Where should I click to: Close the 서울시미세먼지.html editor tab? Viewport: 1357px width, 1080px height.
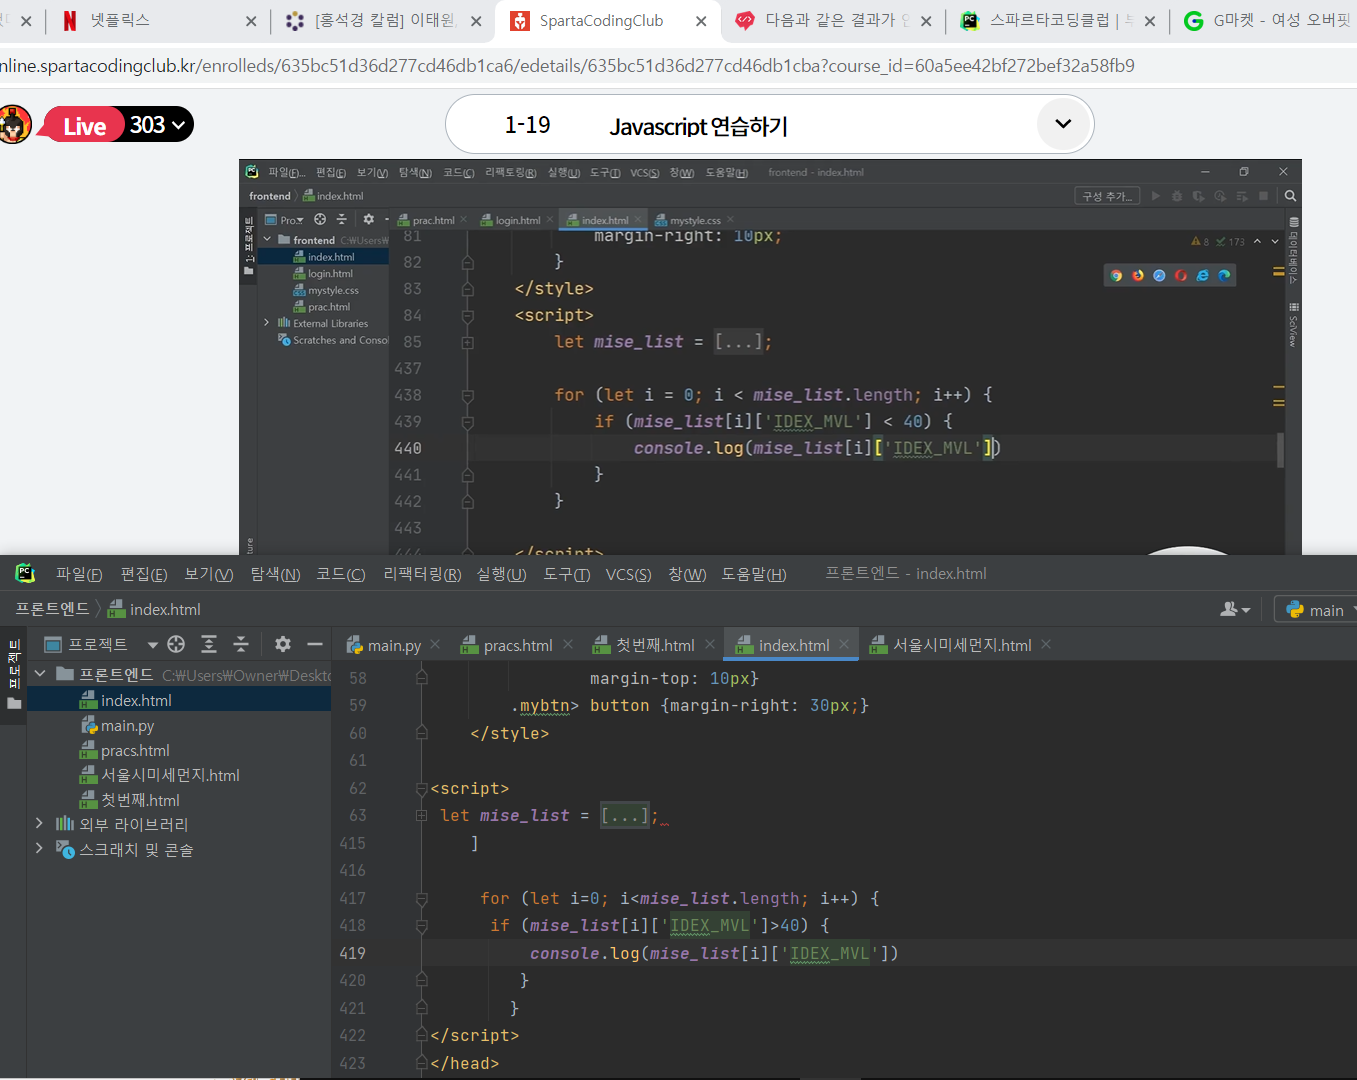[x=1046, y=645]
